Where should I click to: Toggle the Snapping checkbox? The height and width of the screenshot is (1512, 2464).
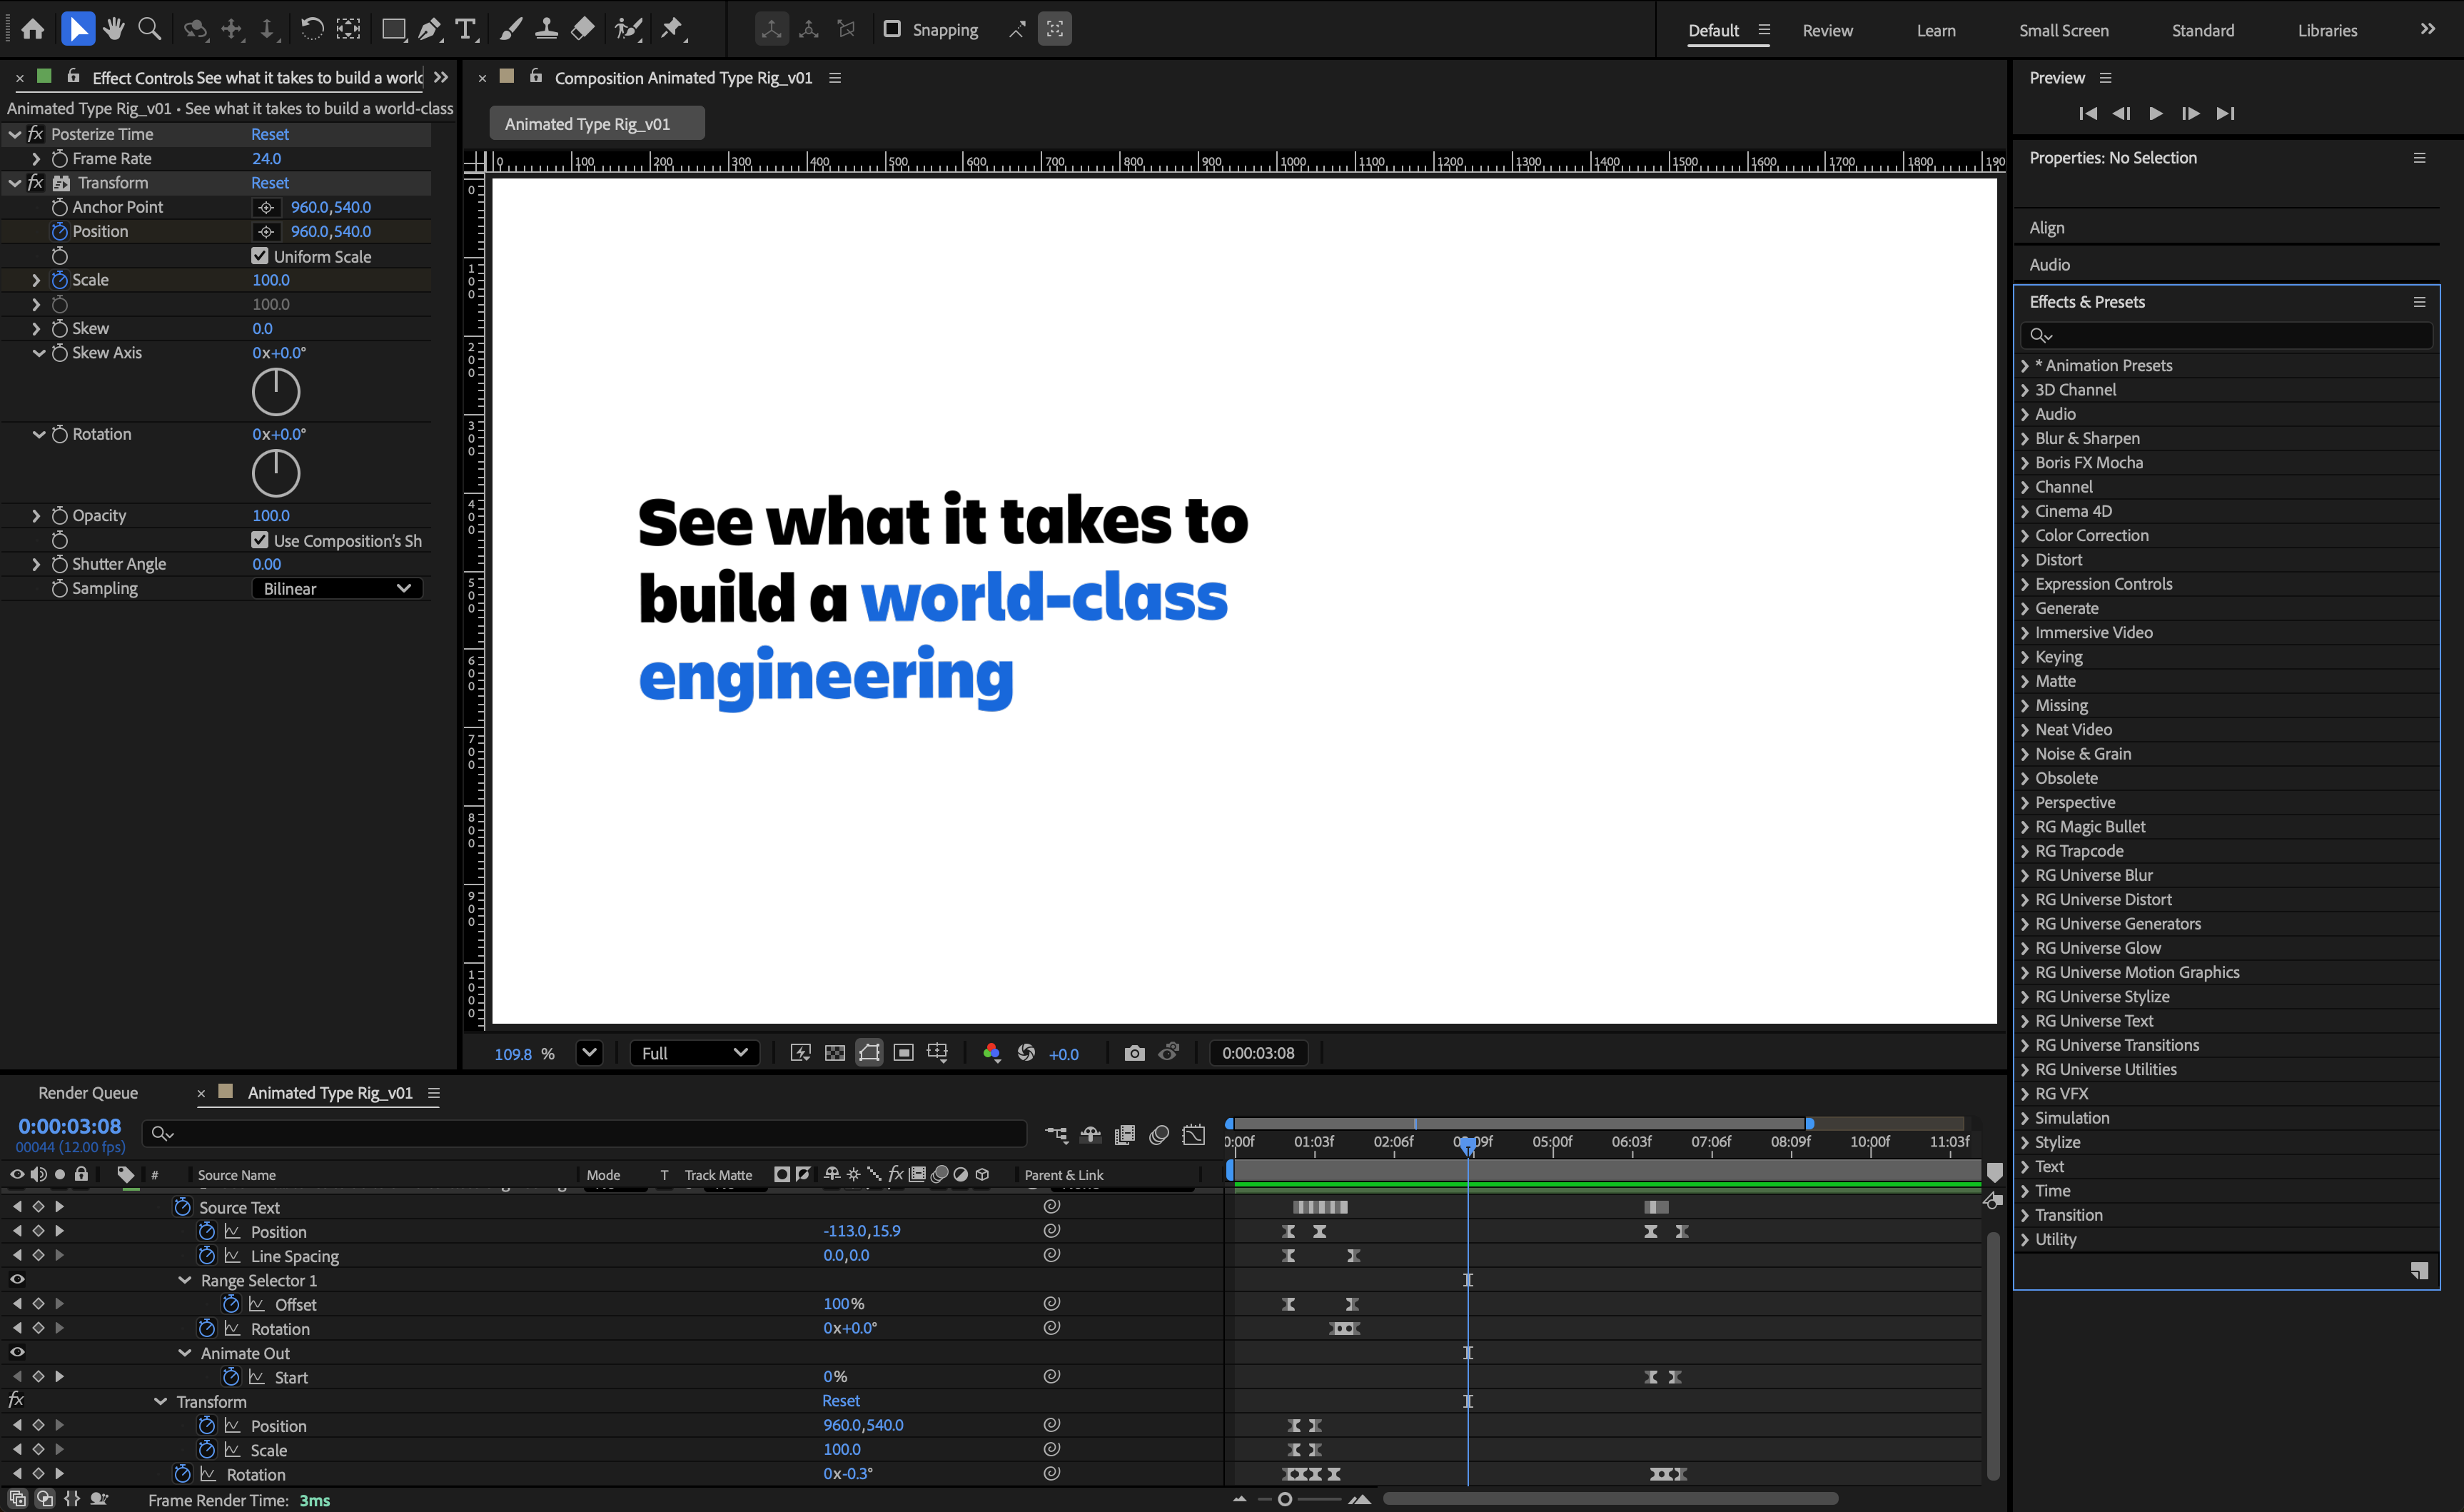(x=892, y=29)
